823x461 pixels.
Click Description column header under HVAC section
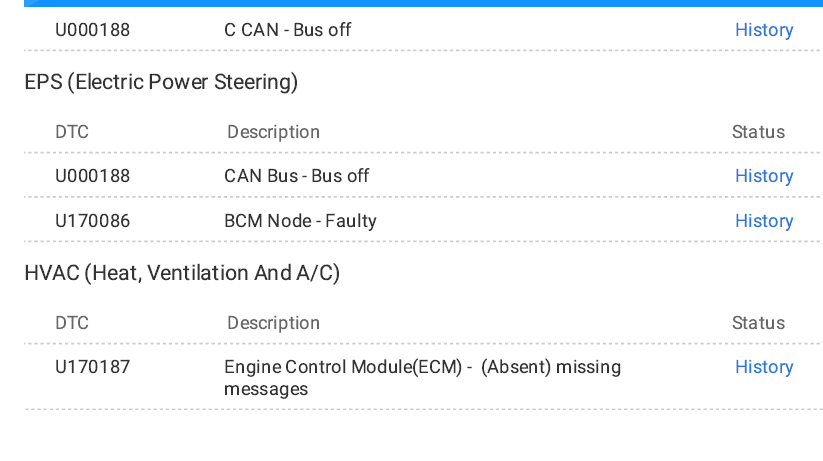273,323
